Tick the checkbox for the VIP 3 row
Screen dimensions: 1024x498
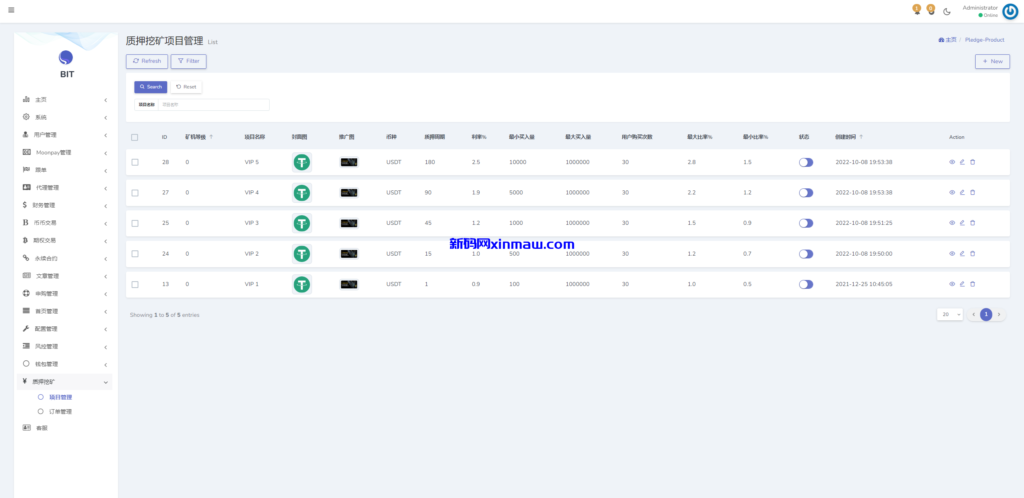coord(135,223)
